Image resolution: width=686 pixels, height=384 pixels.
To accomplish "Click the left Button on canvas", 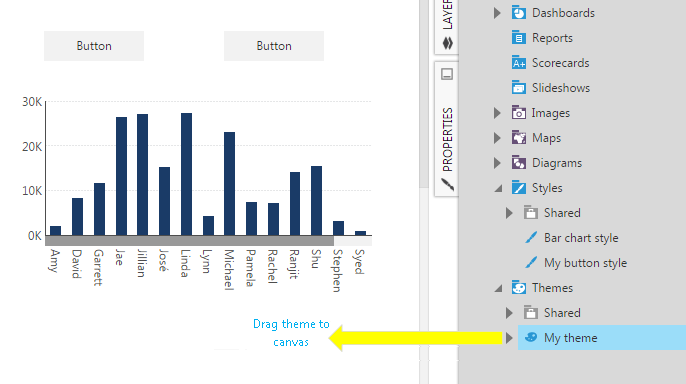I will 94,46.
